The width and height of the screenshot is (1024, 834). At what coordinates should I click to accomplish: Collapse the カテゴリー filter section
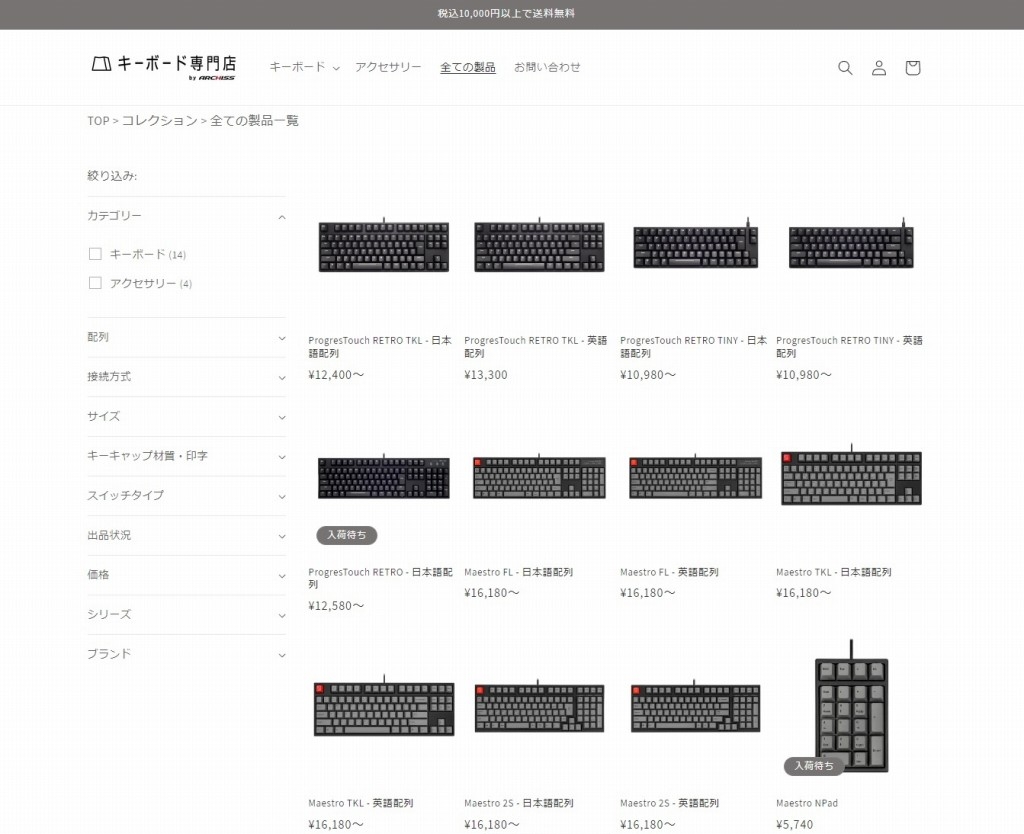coord(280,216)
